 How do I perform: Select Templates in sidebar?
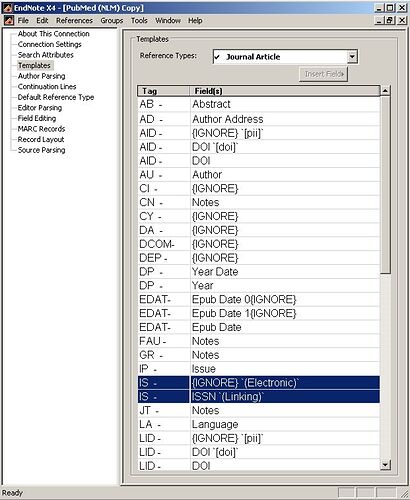34,65
